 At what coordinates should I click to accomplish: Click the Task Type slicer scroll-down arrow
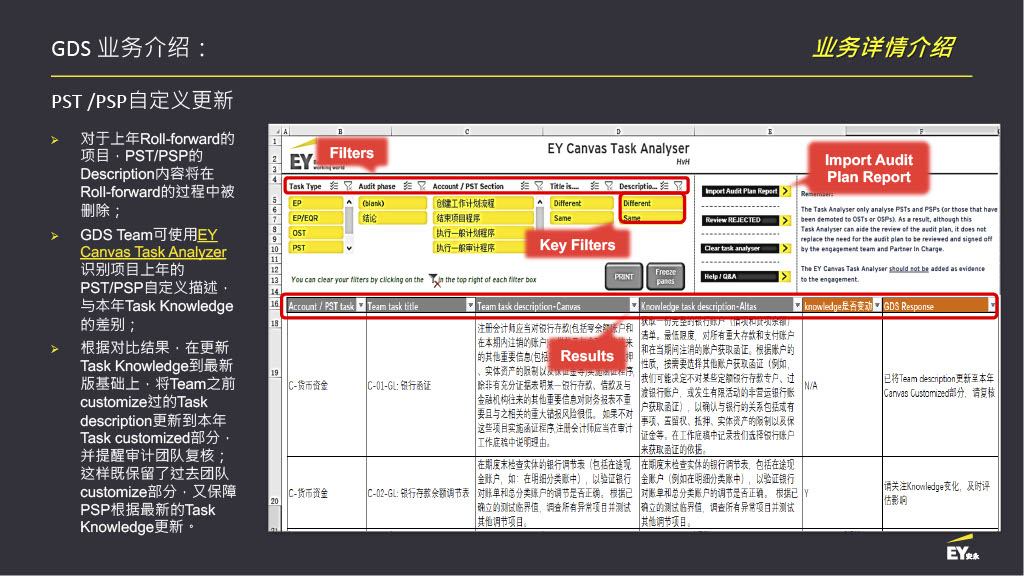349,248
